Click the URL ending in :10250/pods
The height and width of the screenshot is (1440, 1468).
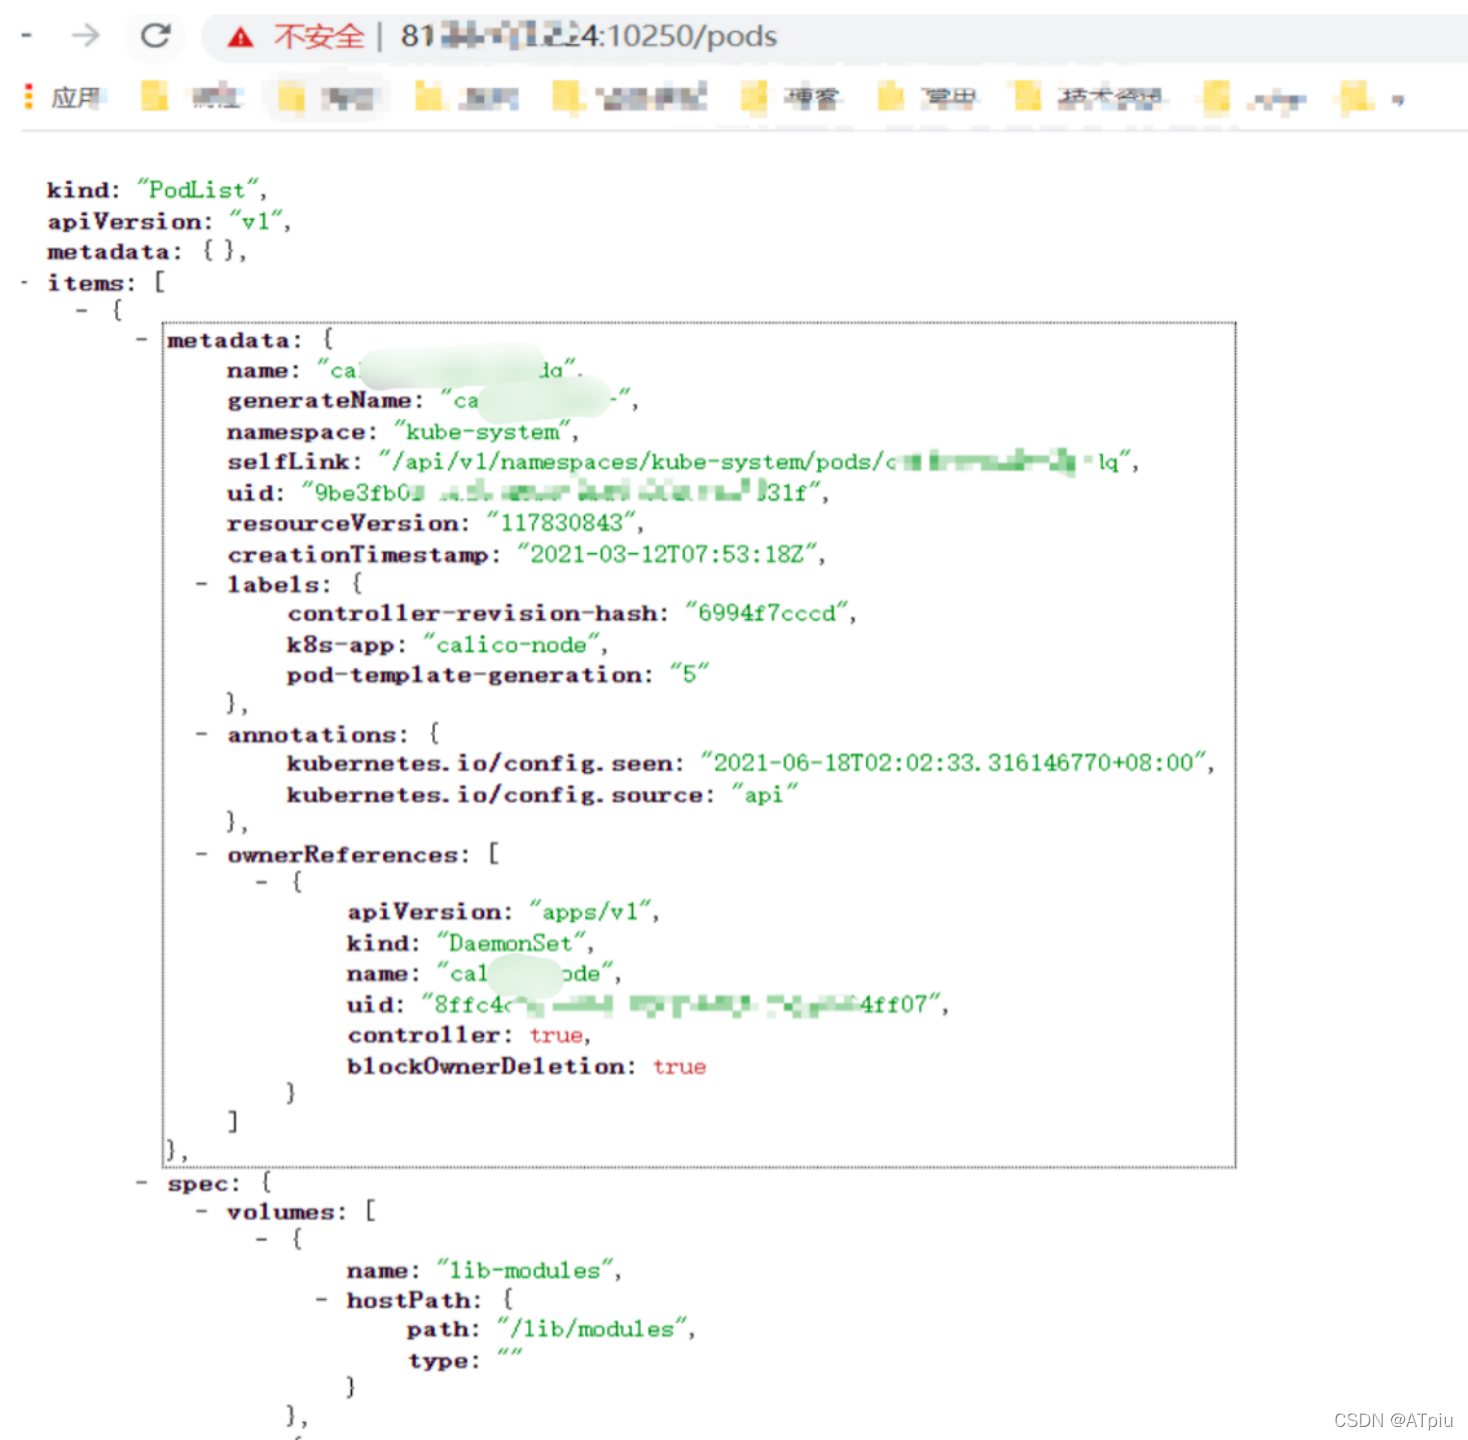589,36
